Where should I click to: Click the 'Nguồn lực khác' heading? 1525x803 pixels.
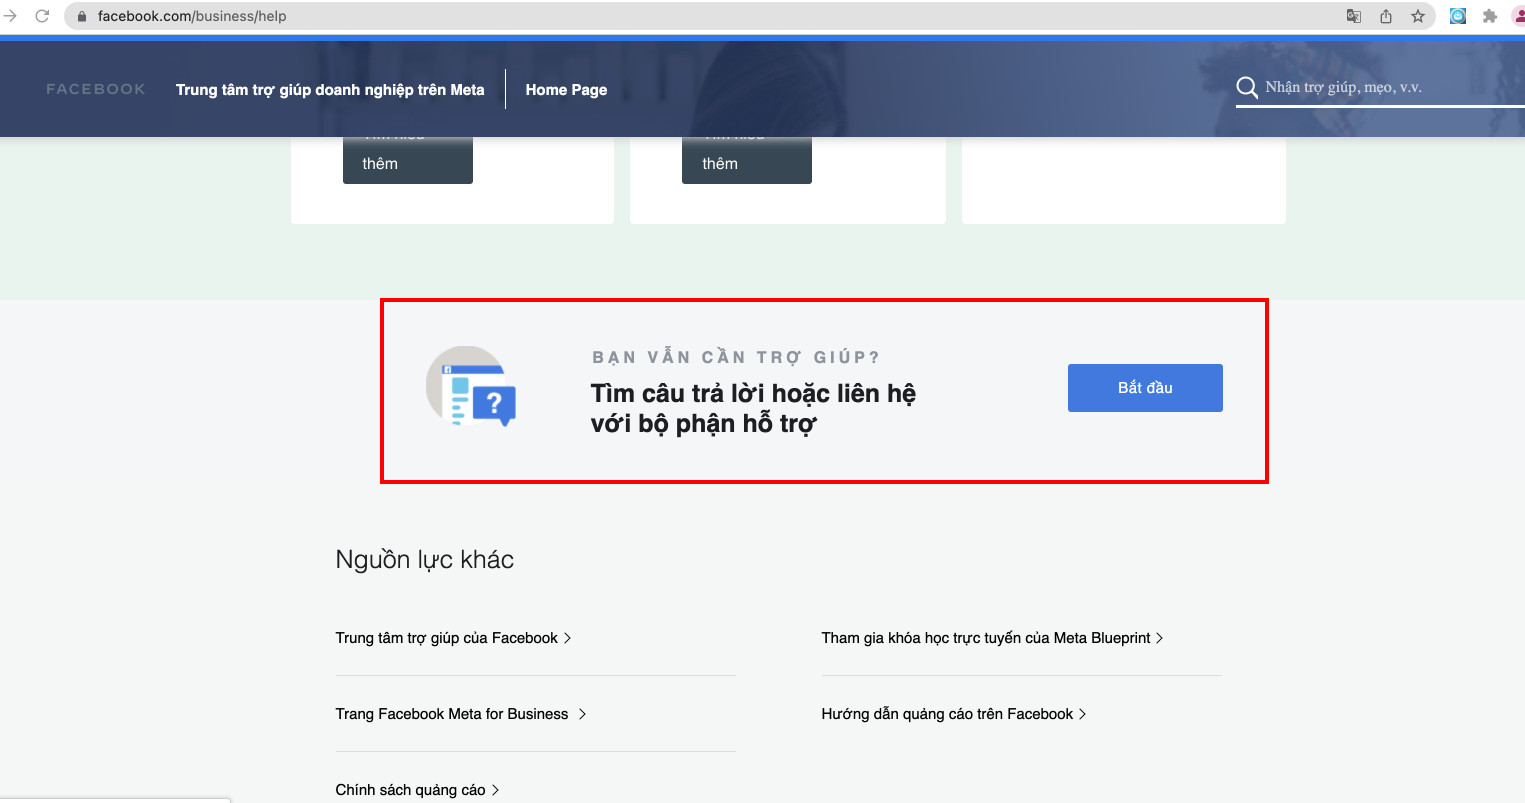pyautogui.click(x=425, y=560)
